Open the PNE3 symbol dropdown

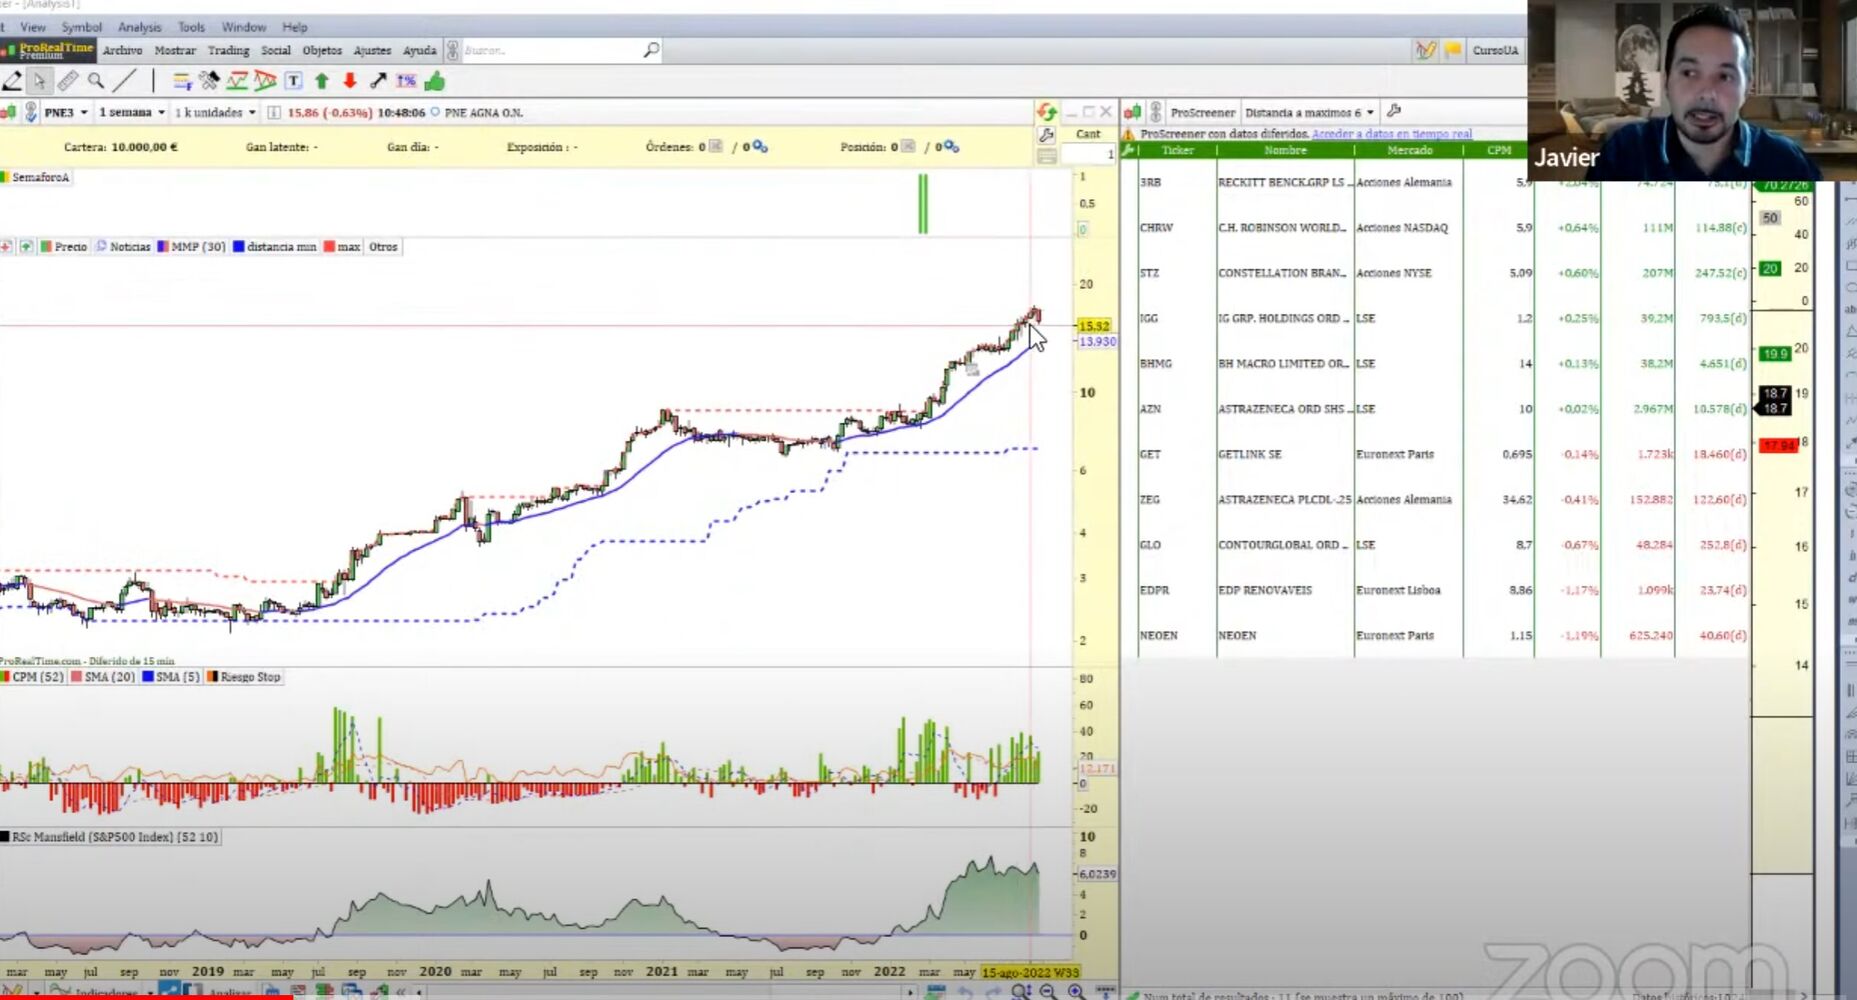[x=66, y=112]
